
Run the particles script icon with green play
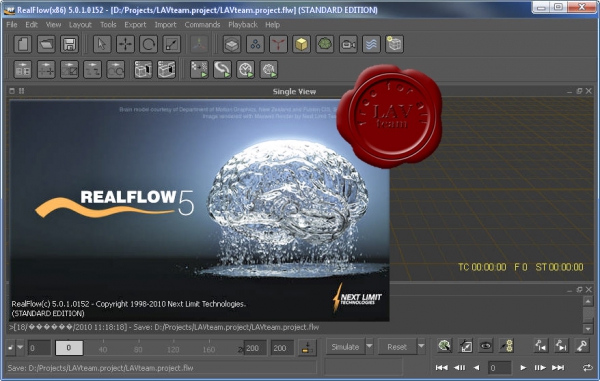[199, 70]
